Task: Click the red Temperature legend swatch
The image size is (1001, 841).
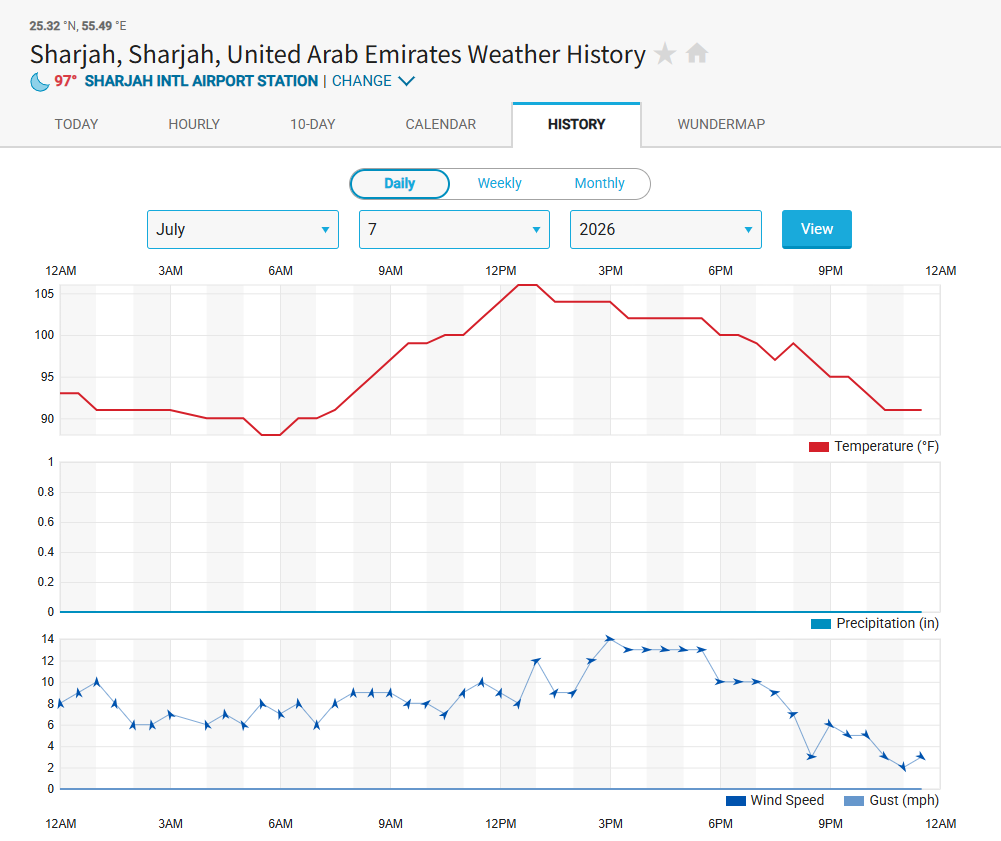Action: pos(818,447)
